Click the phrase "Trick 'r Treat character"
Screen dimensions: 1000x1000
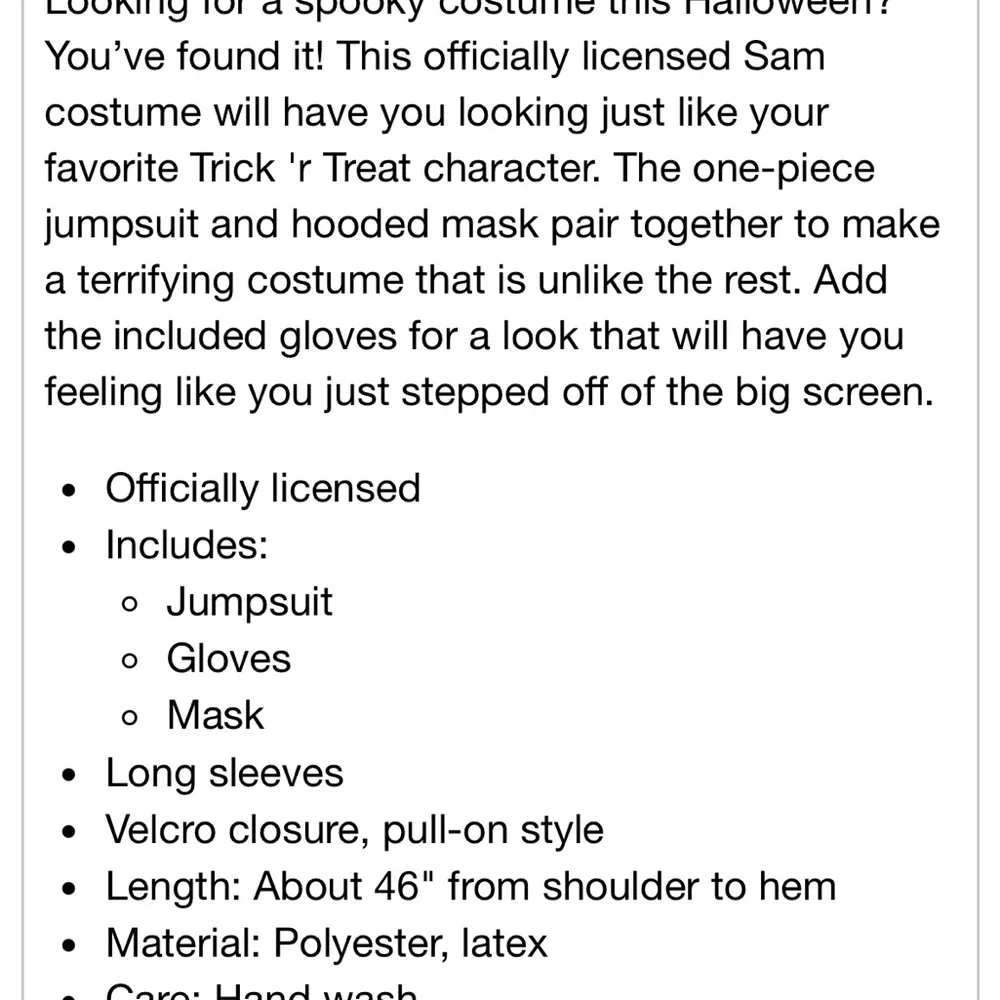click(395, 168)
